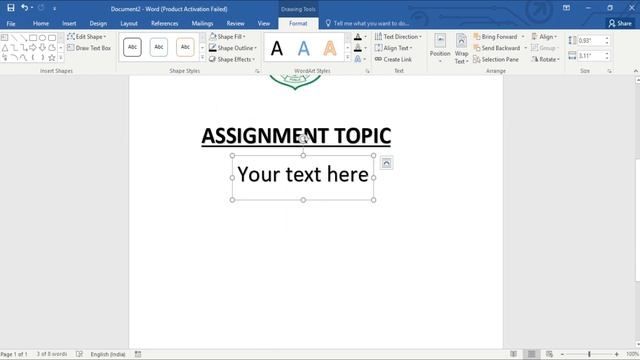The width and height of the screenshot is (640, 360).
Task: Click the rotation handle above the text box
Action: coord(303,139)
